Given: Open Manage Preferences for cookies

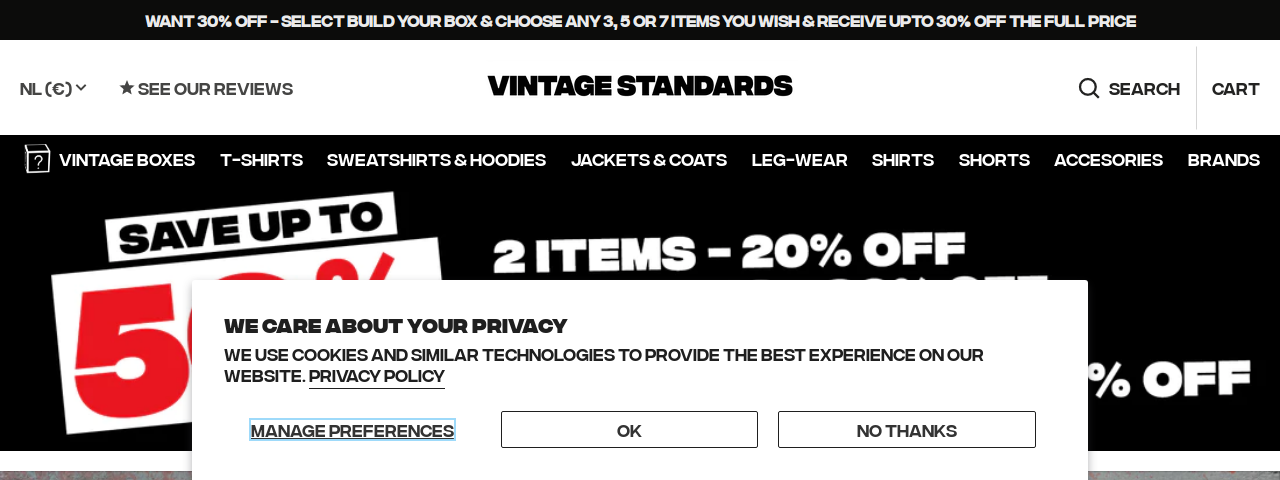Looking at the screenshot, I should [x=352, y=430].
